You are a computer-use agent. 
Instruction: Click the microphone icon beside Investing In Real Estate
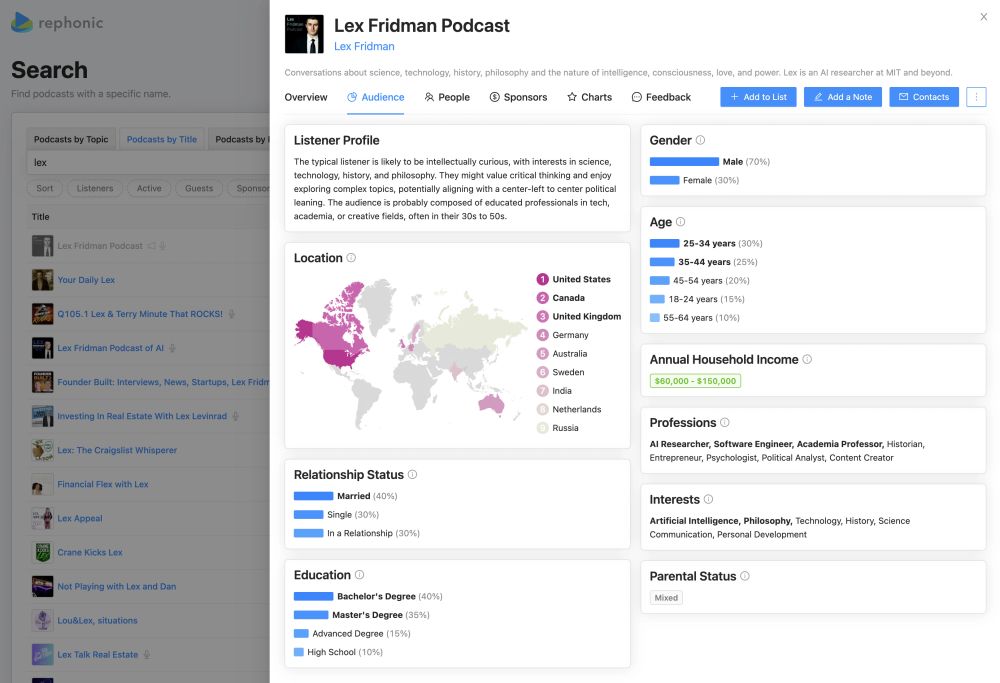click(x=235, y=416)
